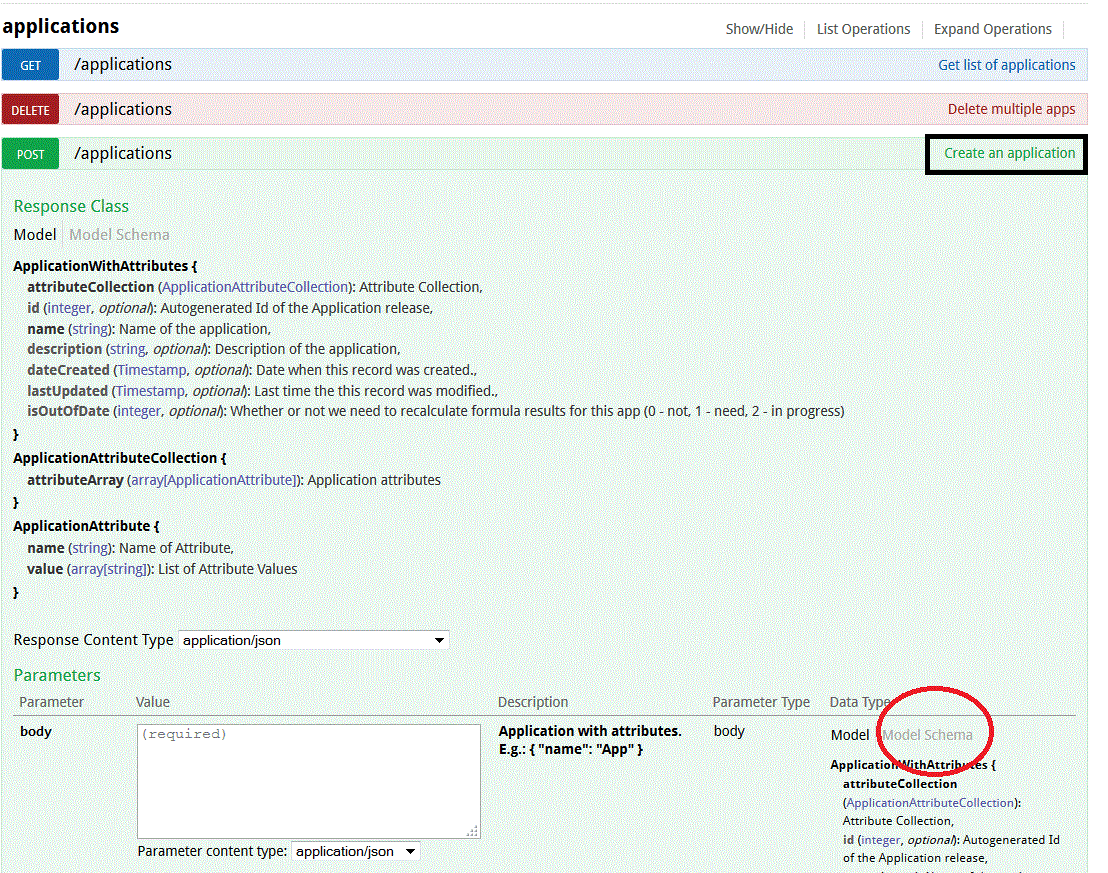
Task: Open the Response Content Type dropdown
Action: 312,640
